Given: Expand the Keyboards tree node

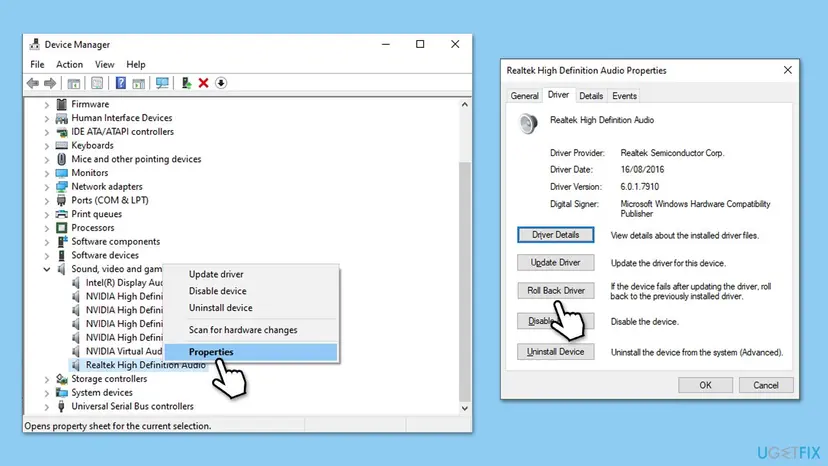Looking at the screenshot, I should (x=46, y=146).
